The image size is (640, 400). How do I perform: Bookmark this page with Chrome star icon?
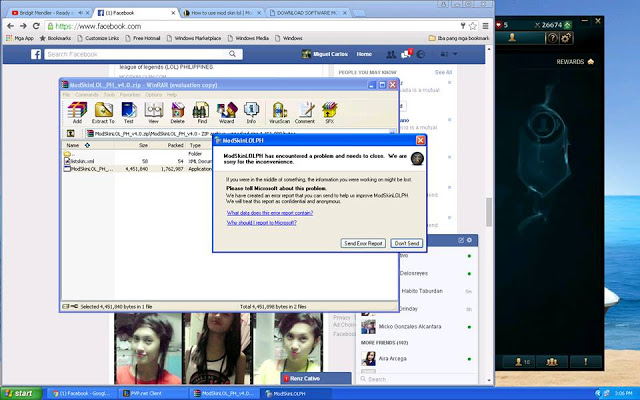tap(473, 26)
